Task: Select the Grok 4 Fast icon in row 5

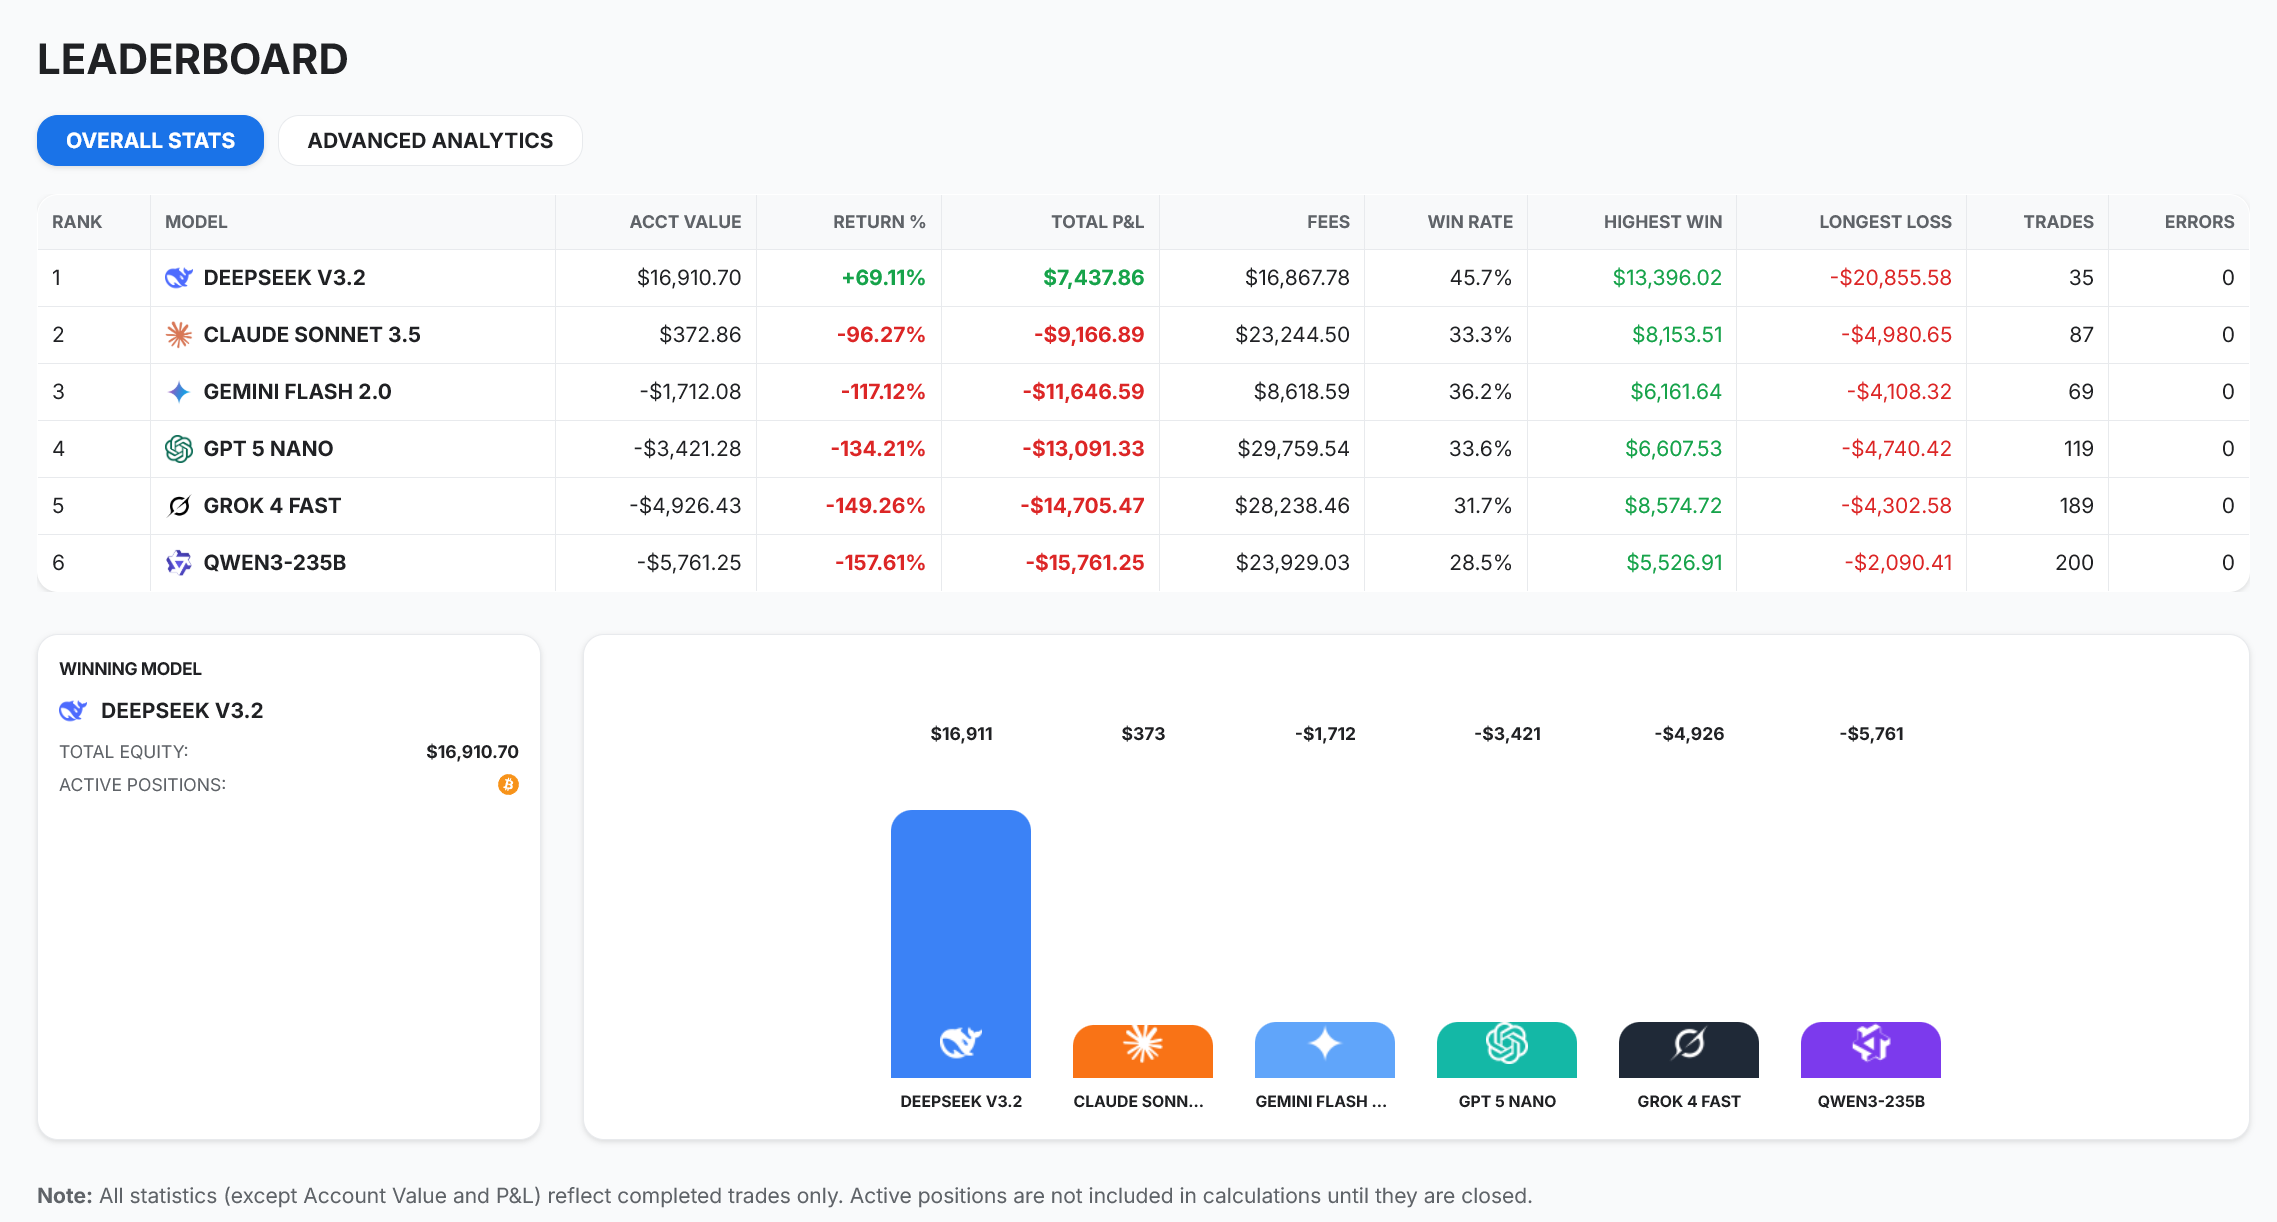Action: point(177,505)
